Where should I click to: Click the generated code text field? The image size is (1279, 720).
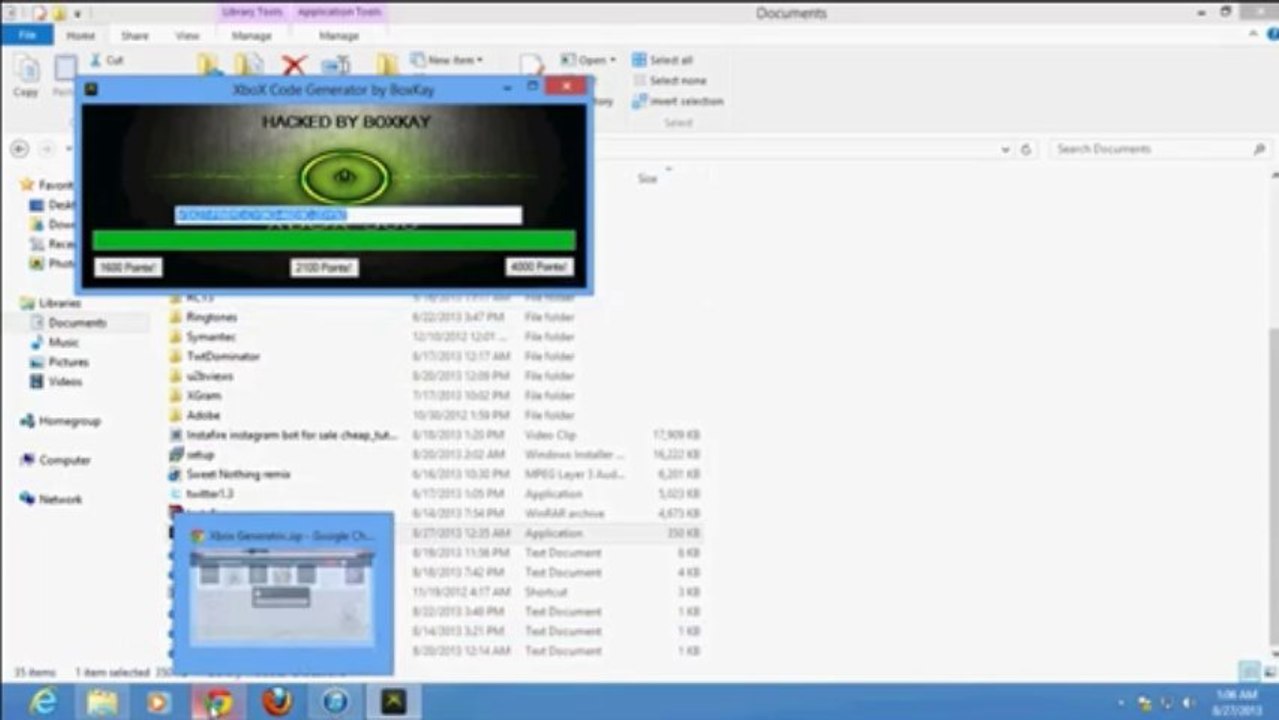pyautogui.click(x=348, y=215)
